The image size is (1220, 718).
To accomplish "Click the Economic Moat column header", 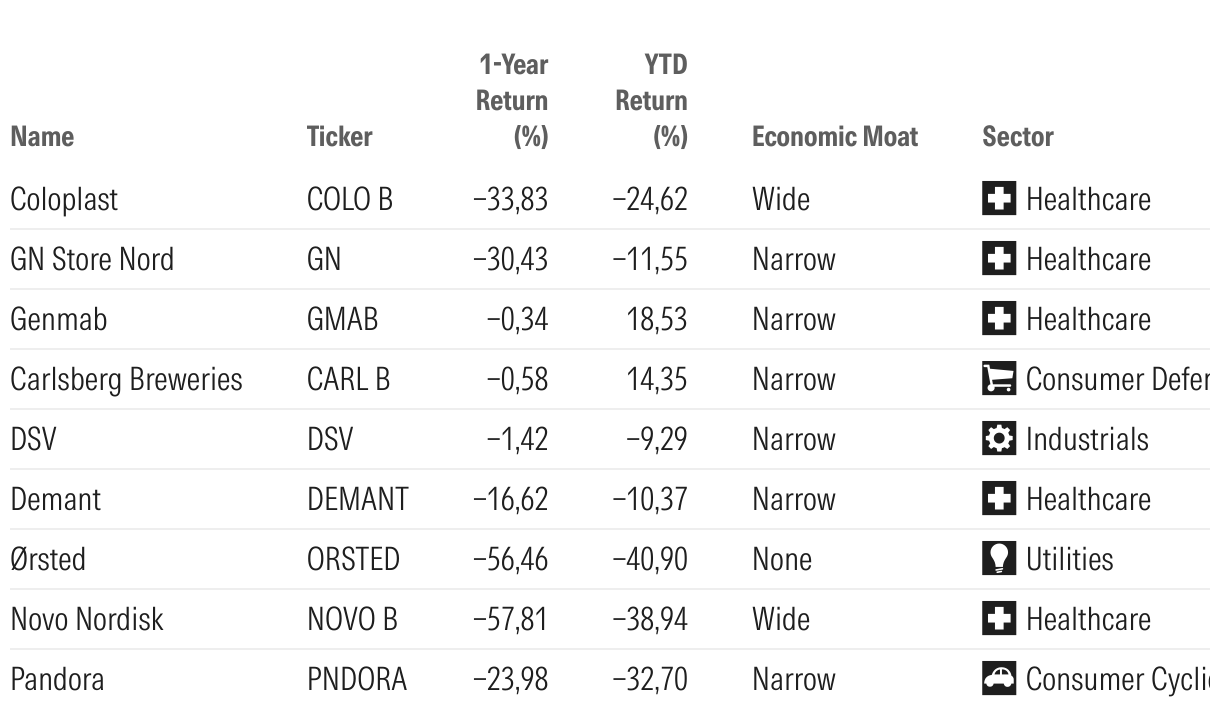I will pyautogui.click(x=834, y=136).
